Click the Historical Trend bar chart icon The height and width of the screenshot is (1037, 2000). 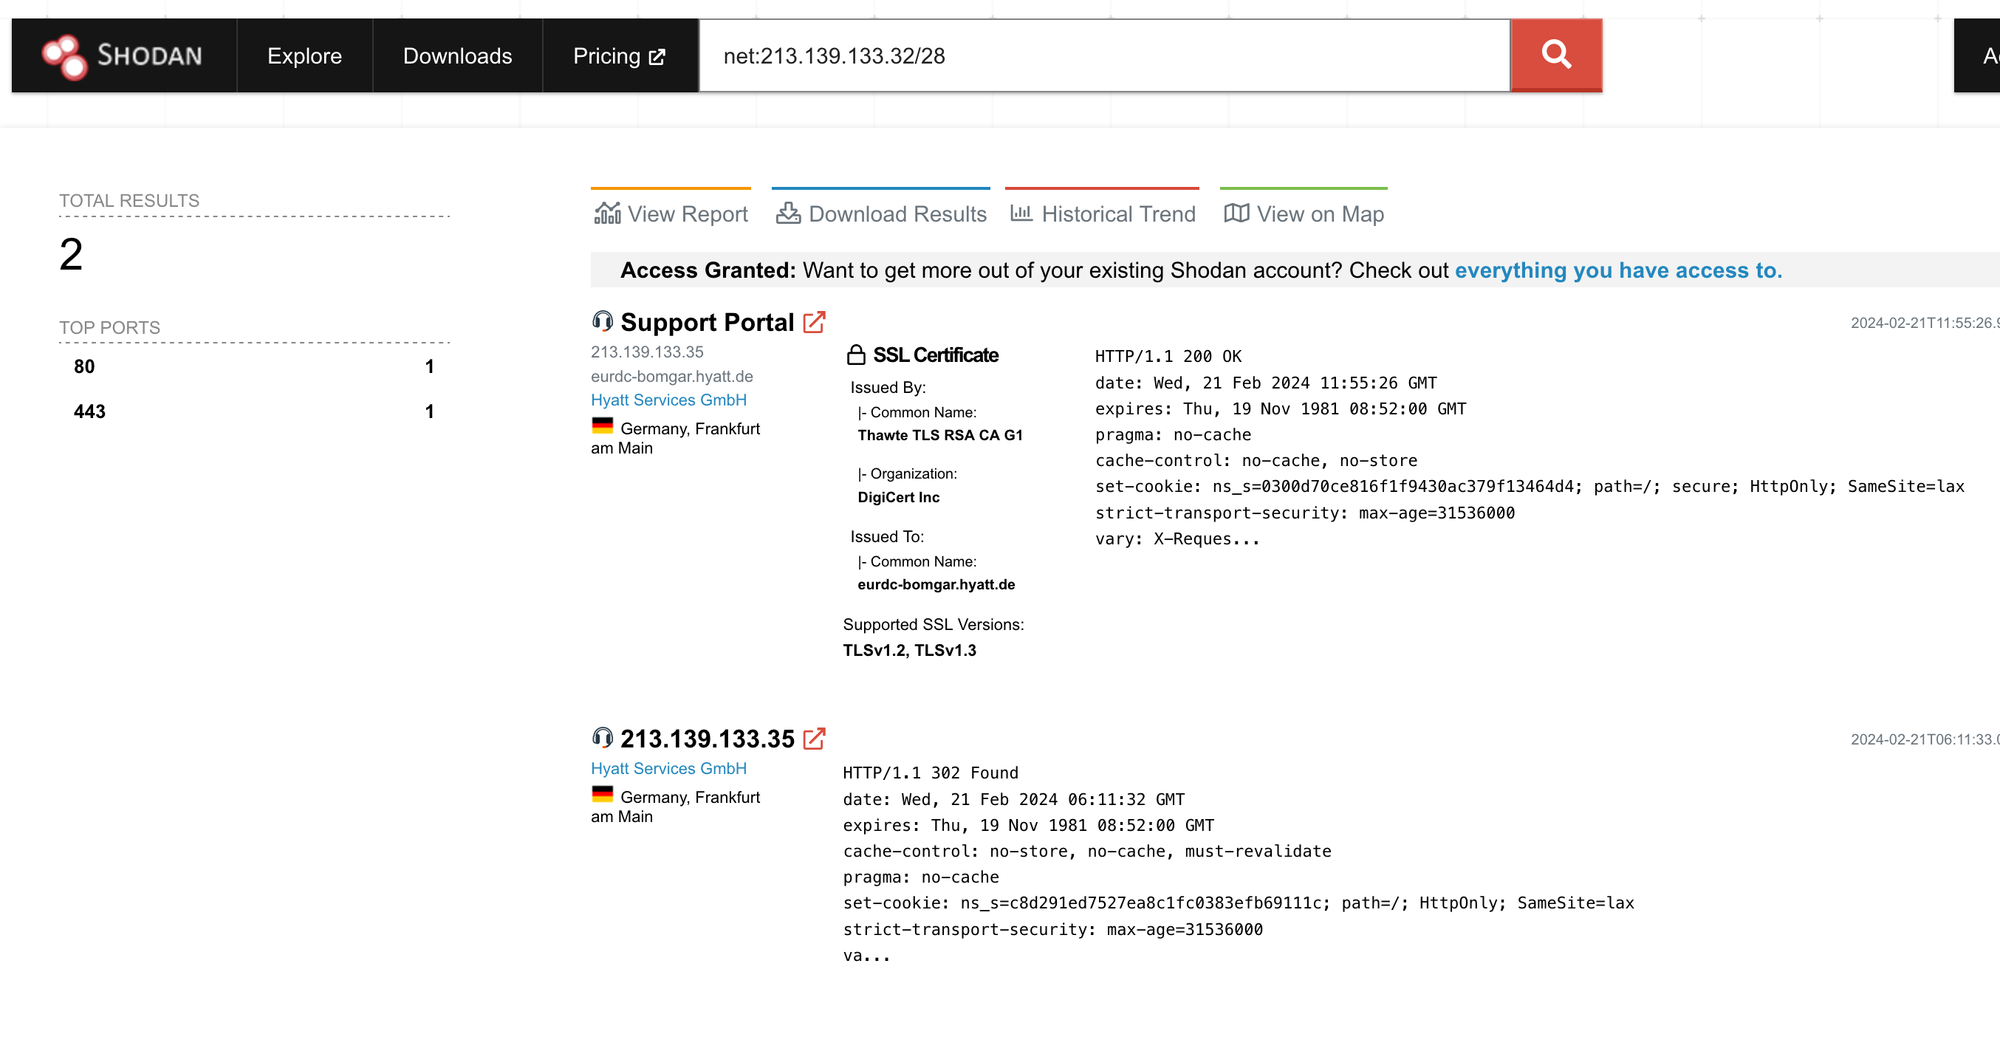1021,213
